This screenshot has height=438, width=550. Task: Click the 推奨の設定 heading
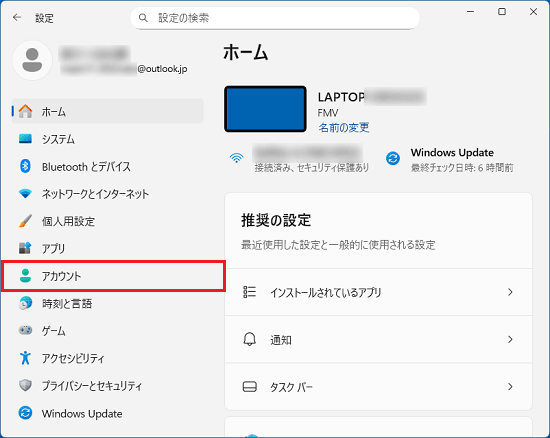point(276,220)
